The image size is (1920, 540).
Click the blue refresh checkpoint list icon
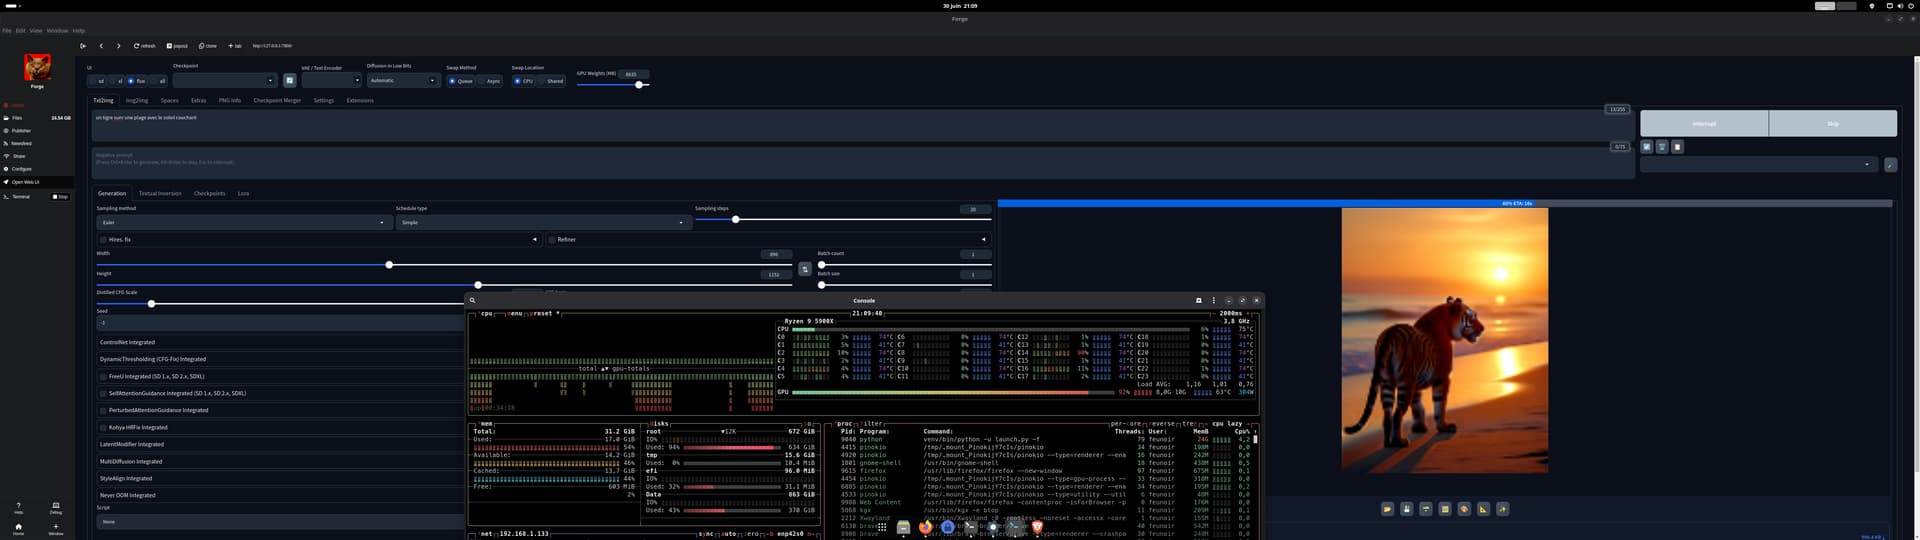click(x=289, y=80)
